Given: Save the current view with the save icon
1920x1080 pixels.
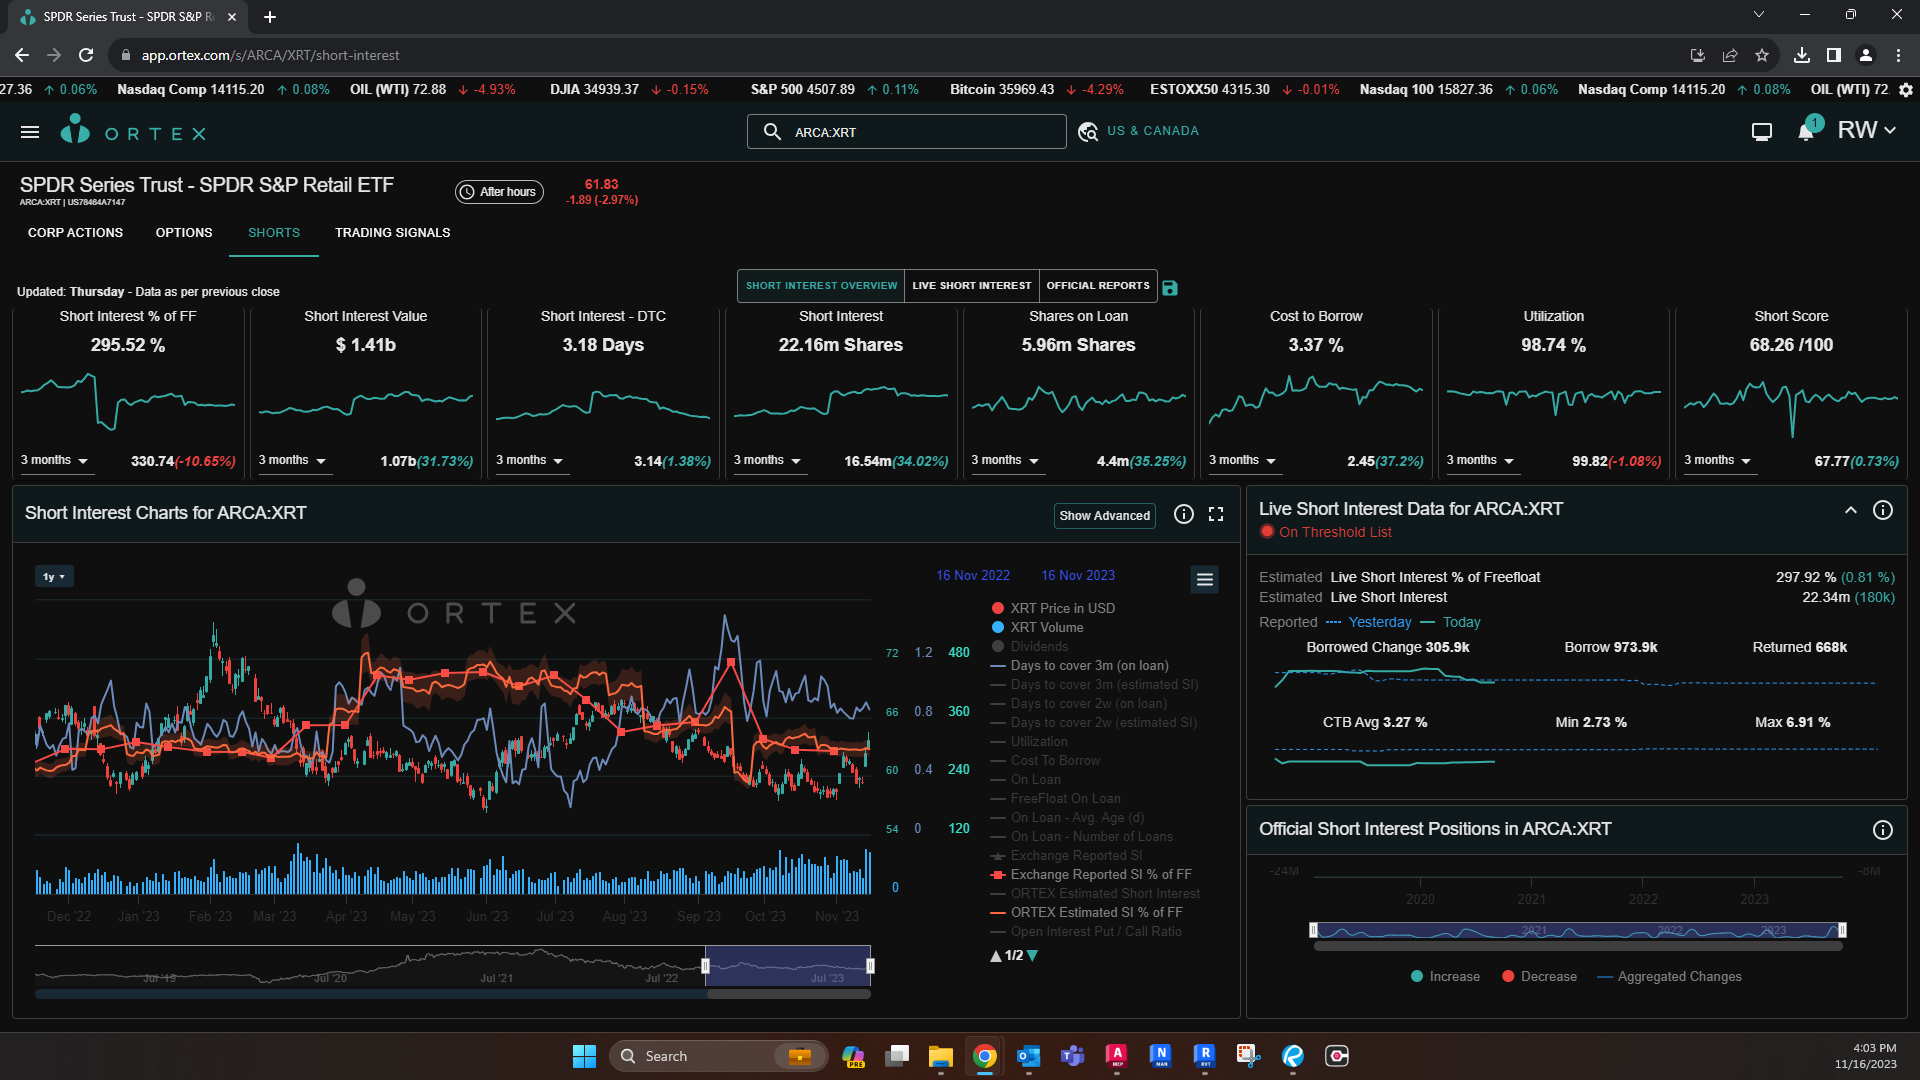Looking at the screenshot, I should (1170, 286).
